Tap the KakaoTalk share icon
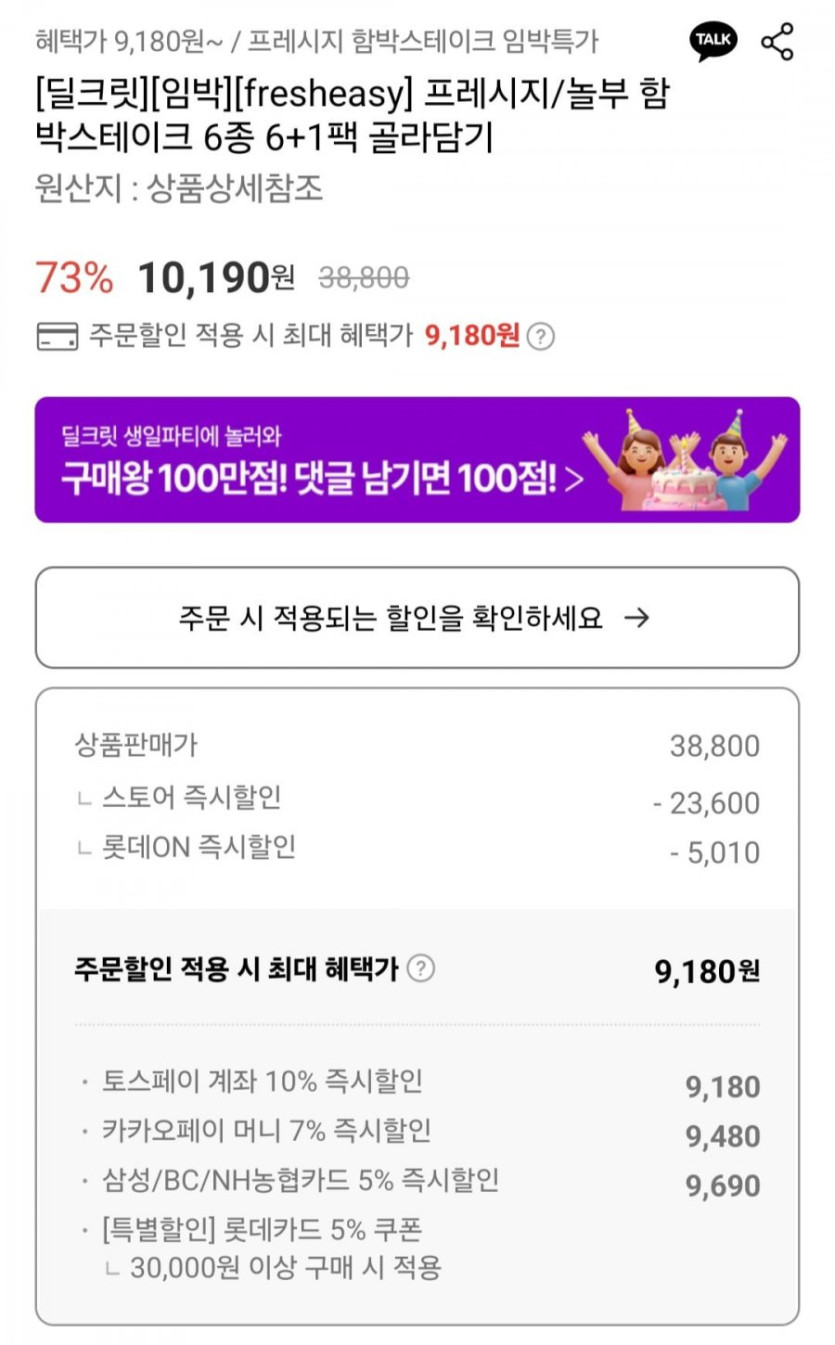 714,42
